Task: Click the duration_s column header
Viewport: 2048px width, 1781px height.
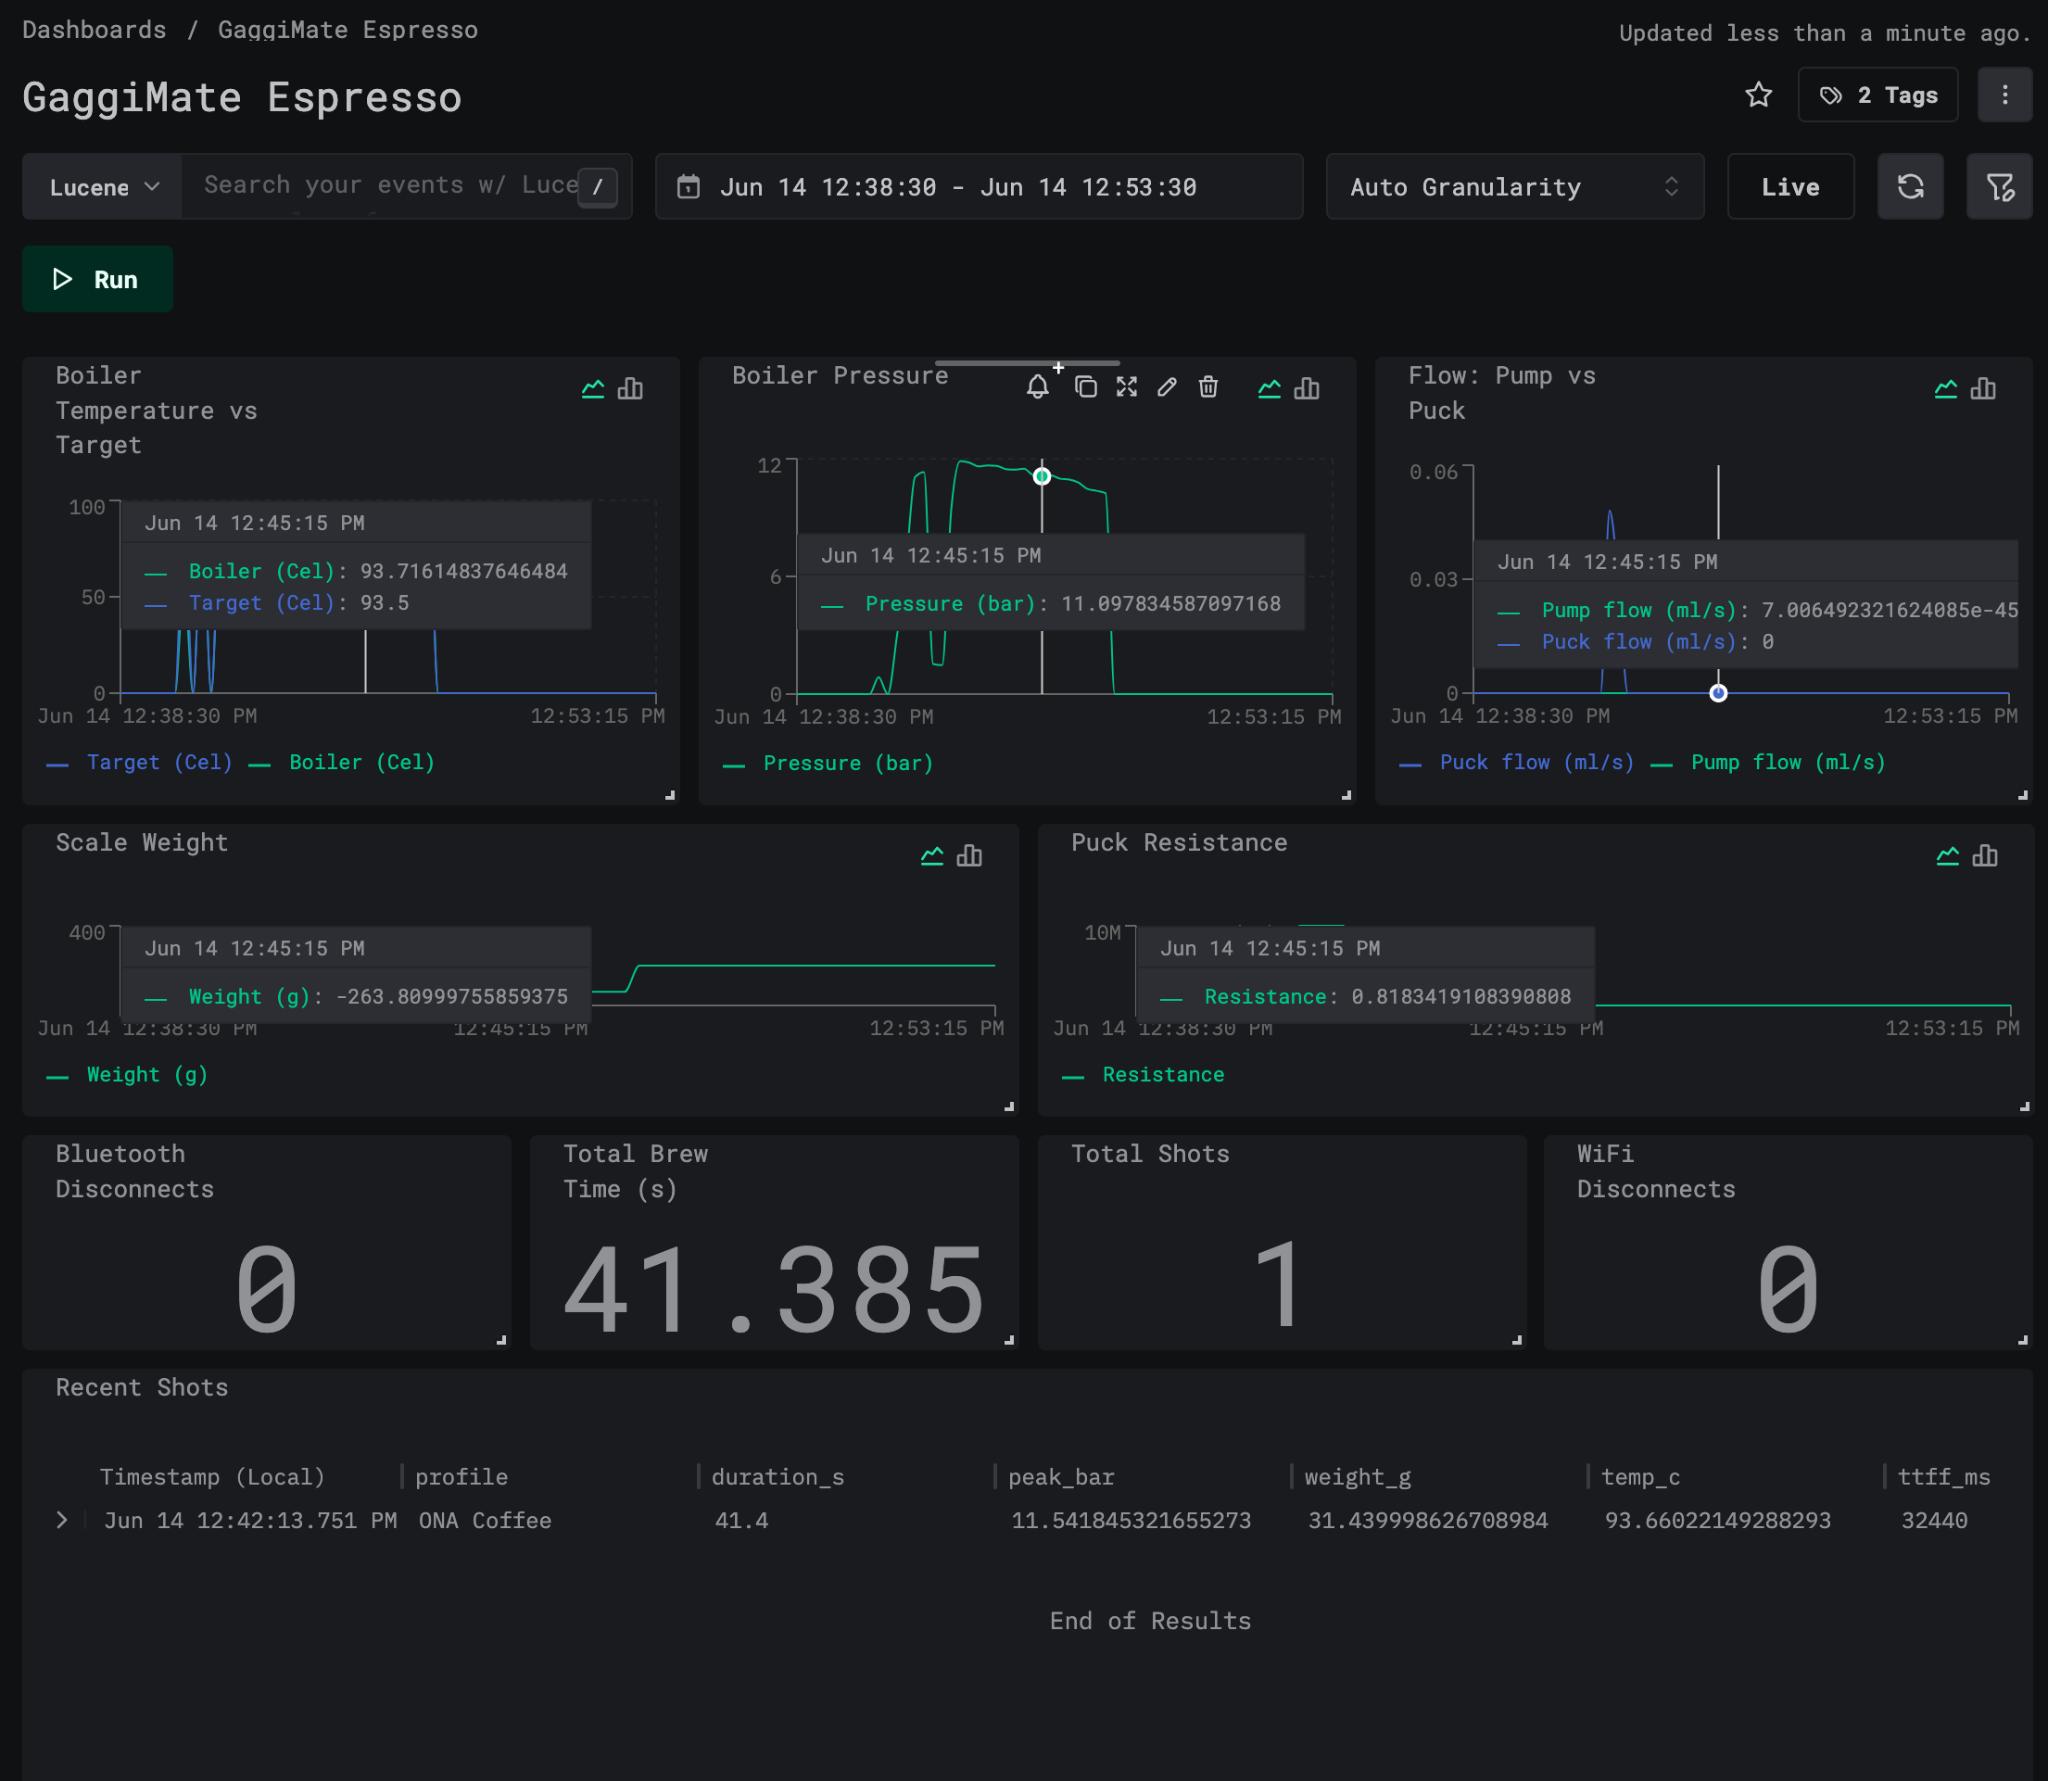Action: [x=777, y=1477]
